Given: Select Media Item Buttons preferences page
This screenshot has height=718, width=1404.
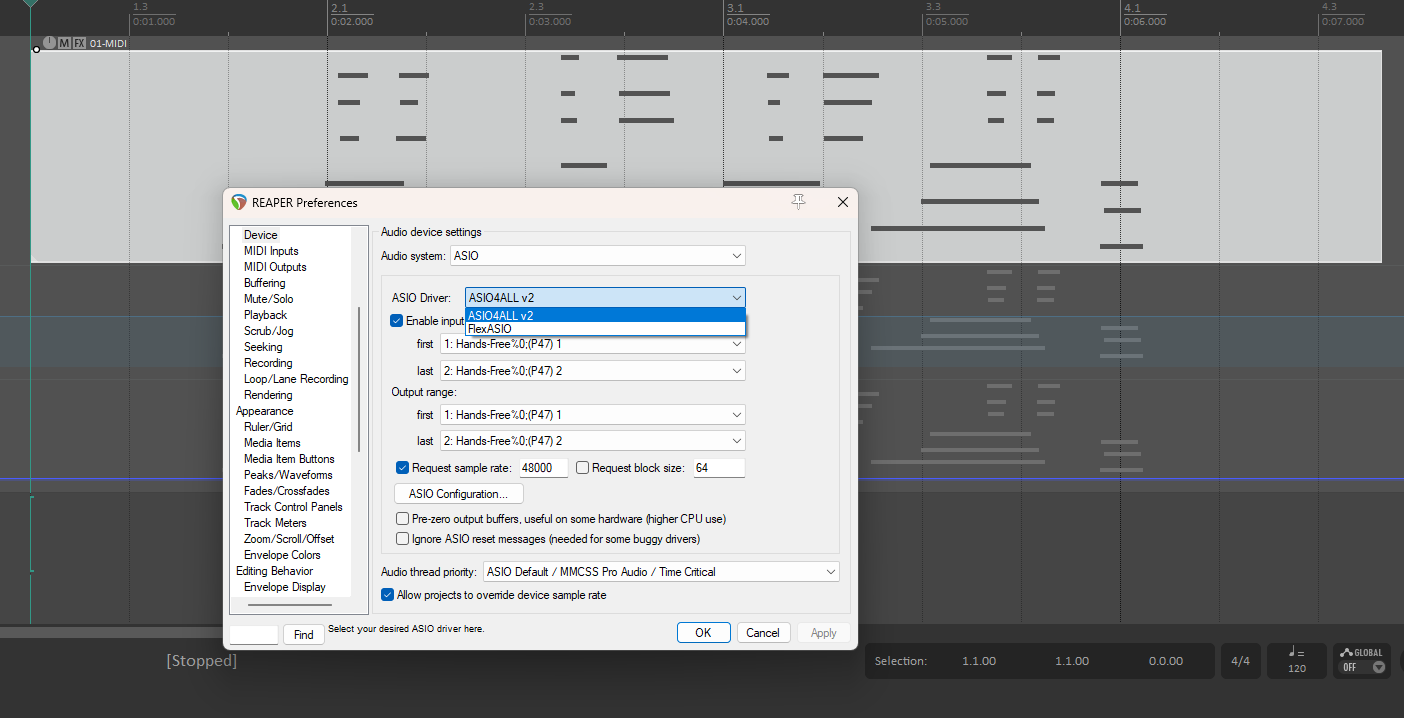Looking at the screenshot, I should tap(289, 459).
